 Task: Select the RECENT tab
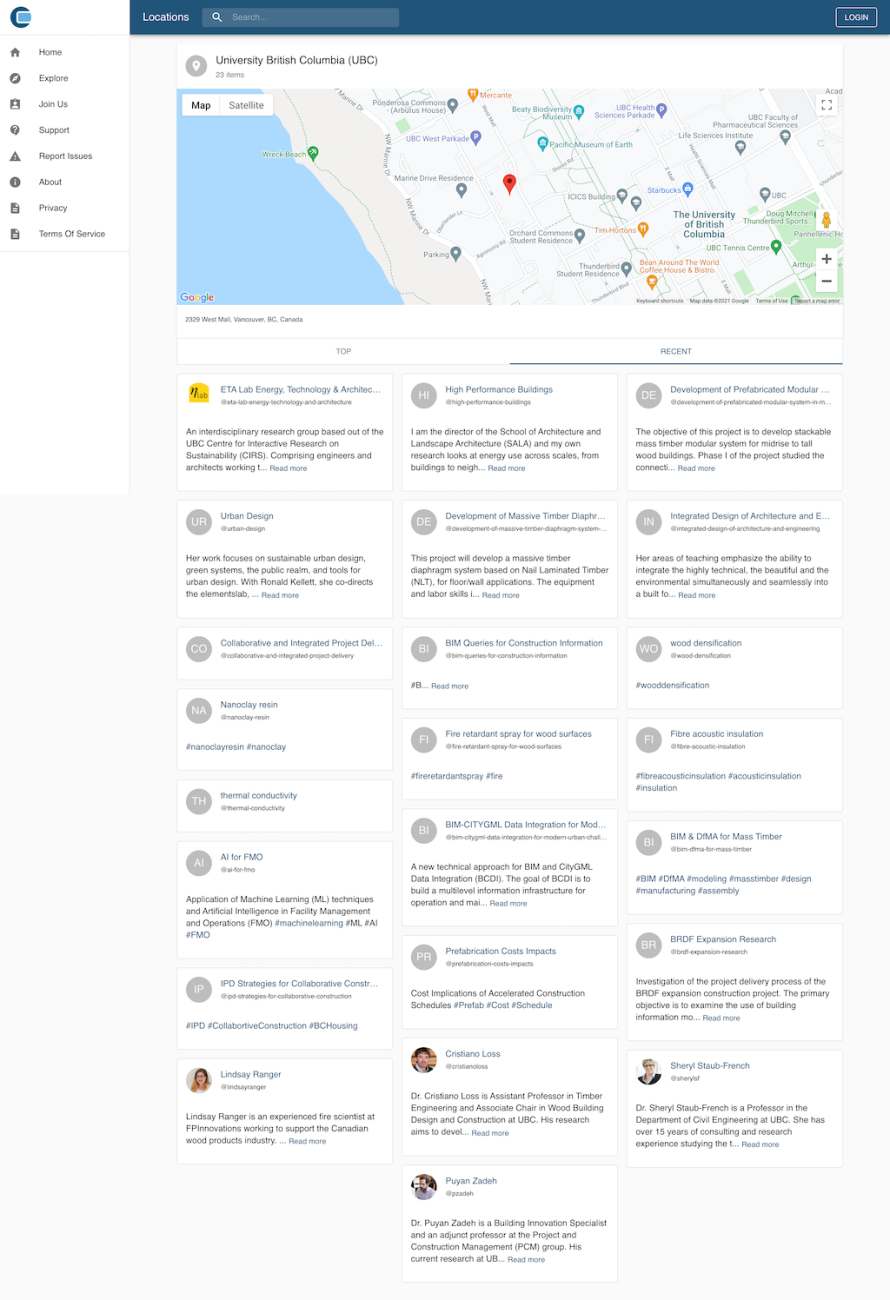[676, 351]
